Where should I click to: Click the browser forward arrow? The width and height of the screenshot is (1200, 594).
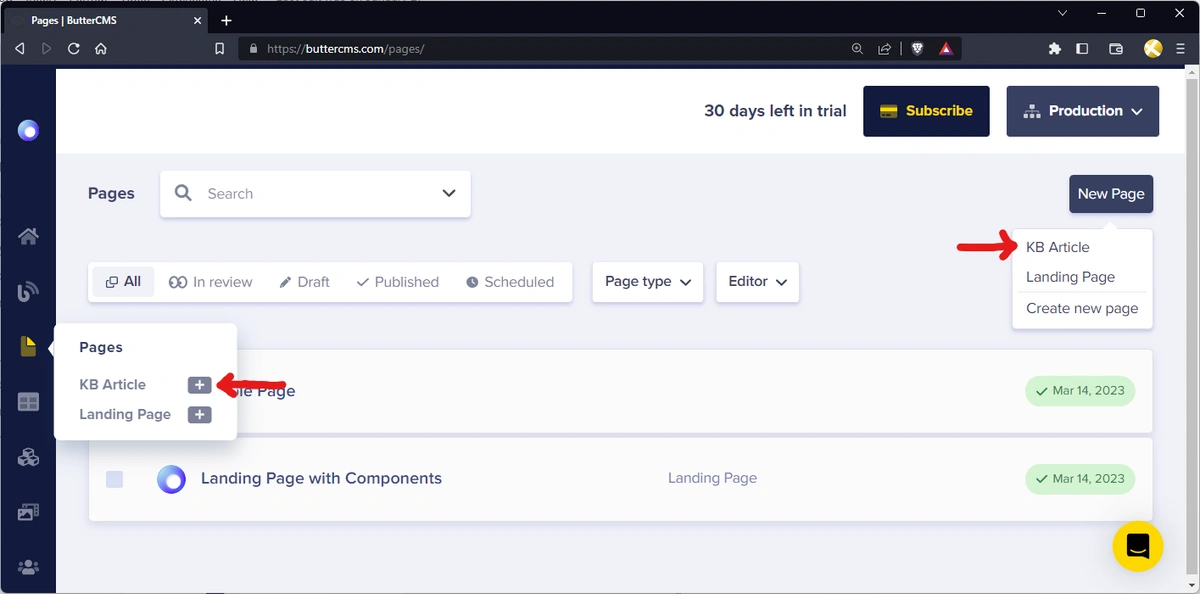tap(46, 48)
